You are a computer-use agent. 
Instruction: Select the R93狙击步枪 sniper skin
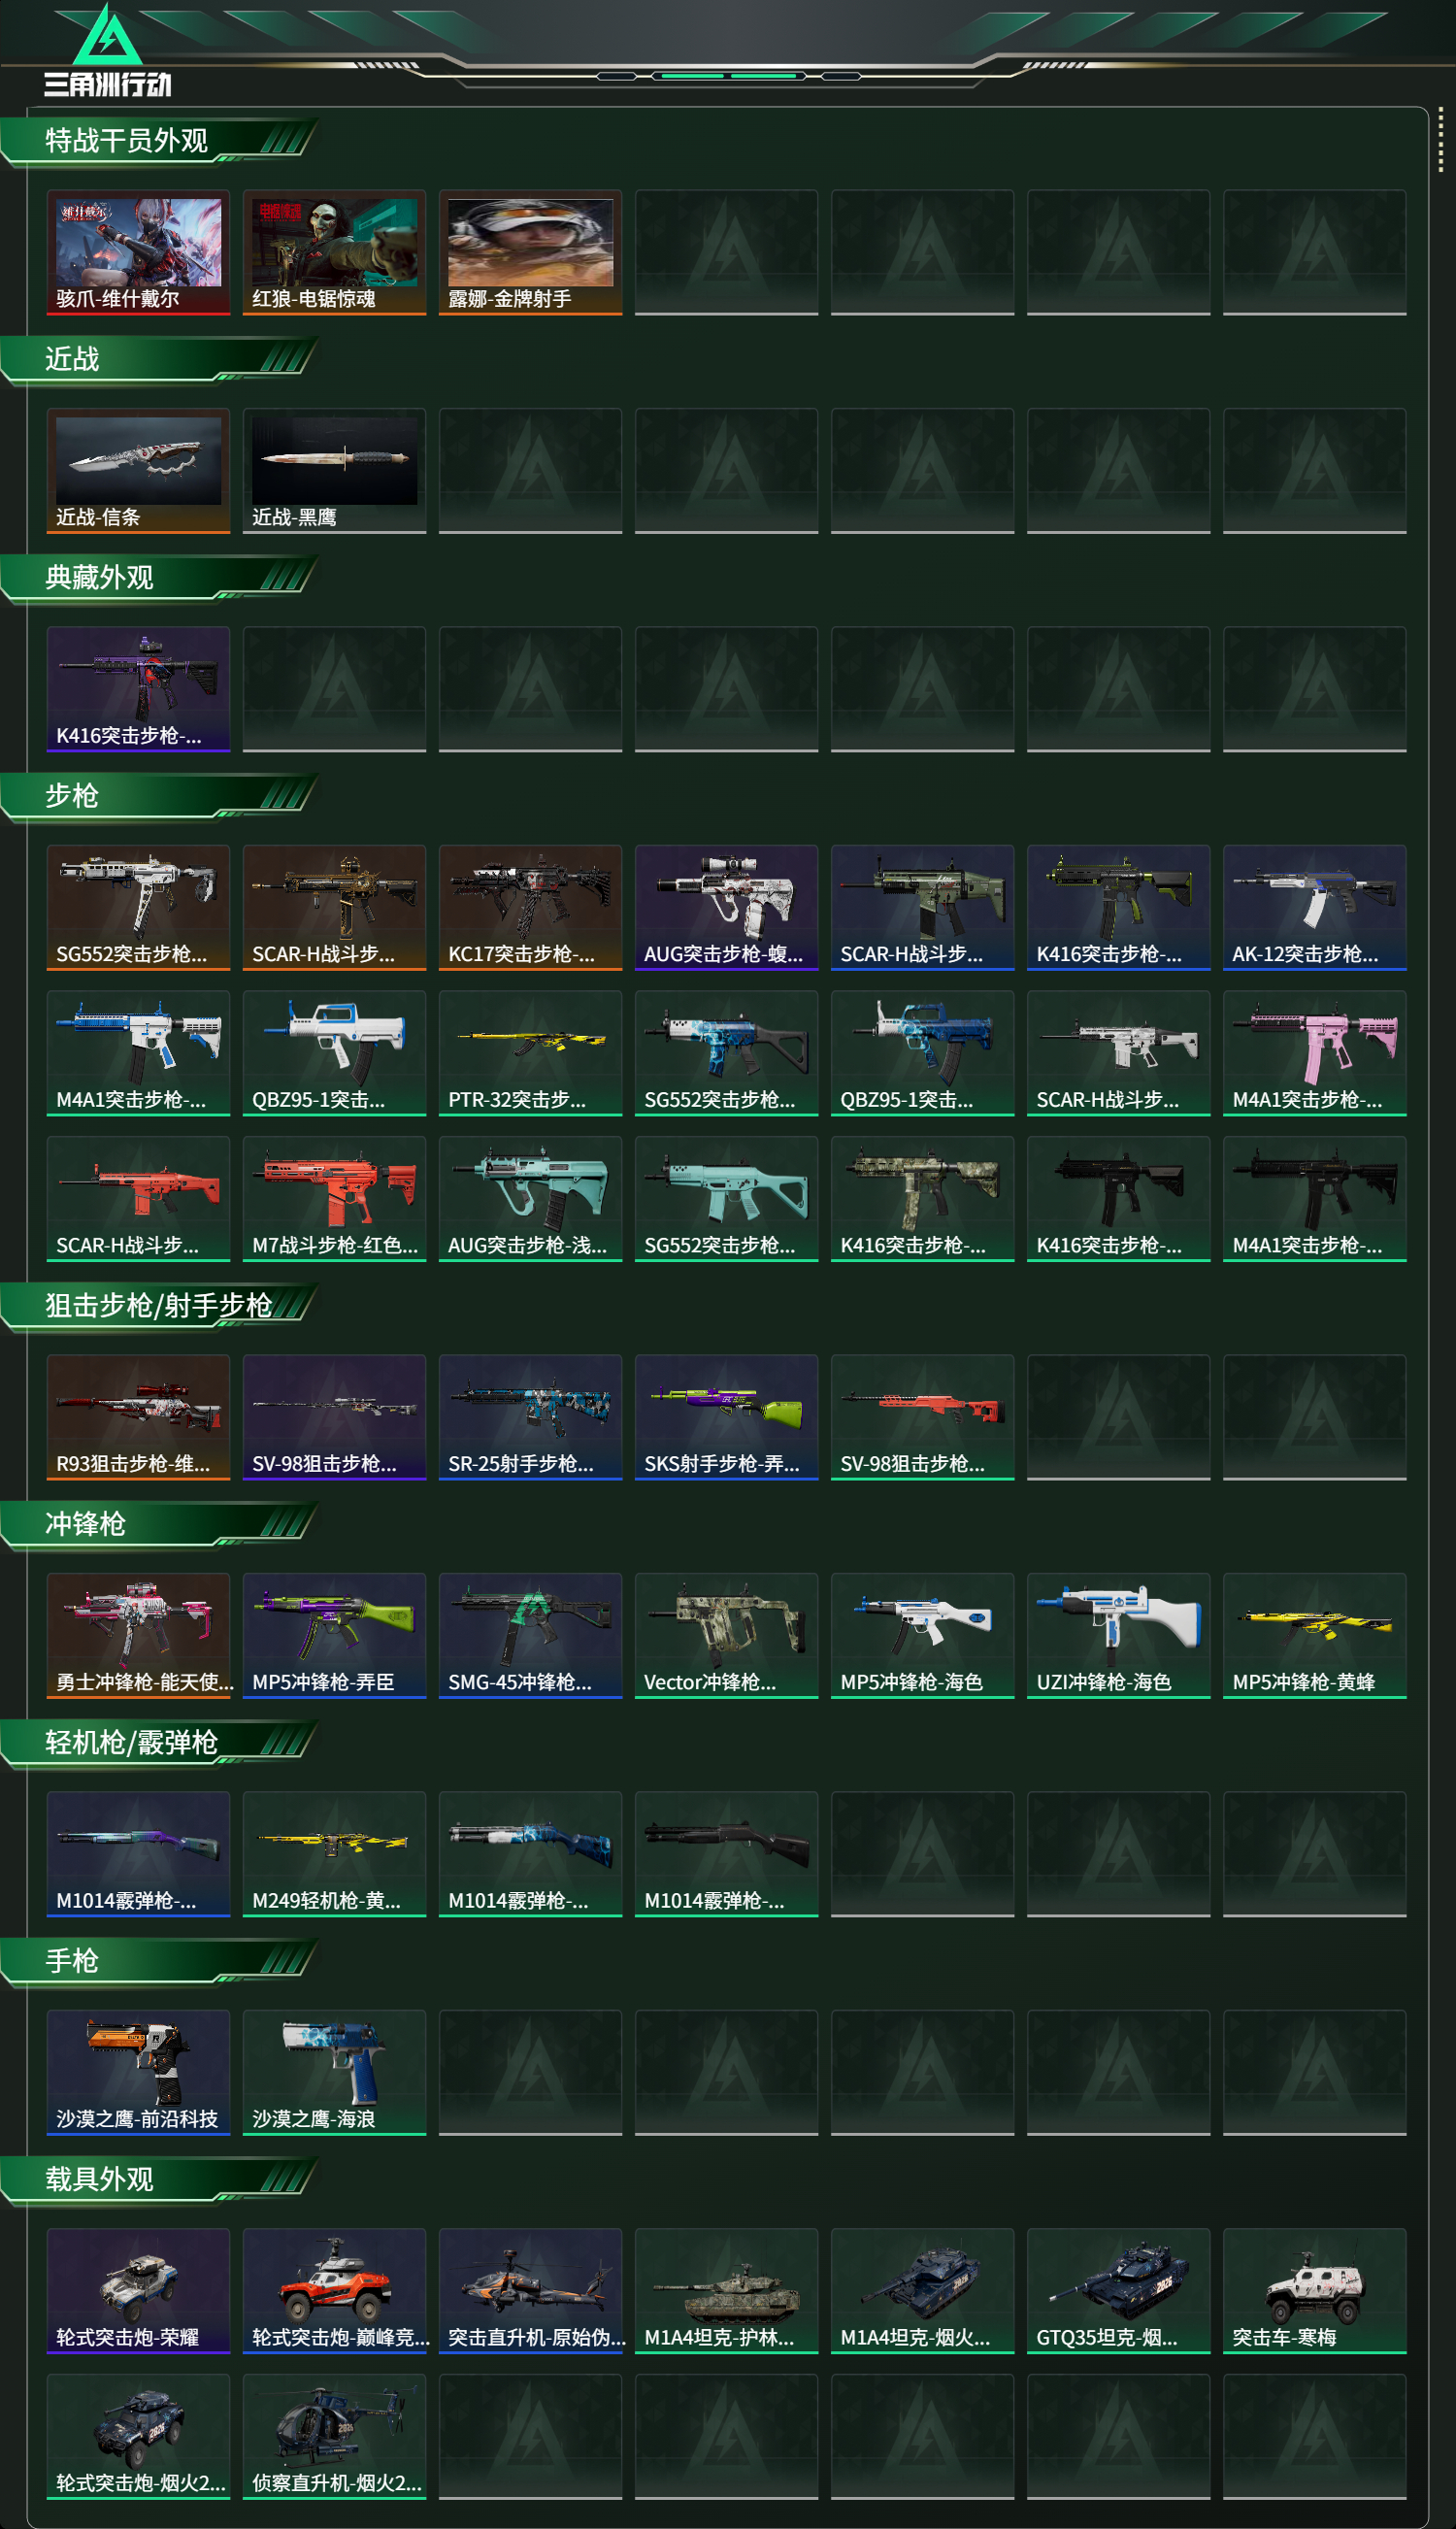(x=138, y=1417)
